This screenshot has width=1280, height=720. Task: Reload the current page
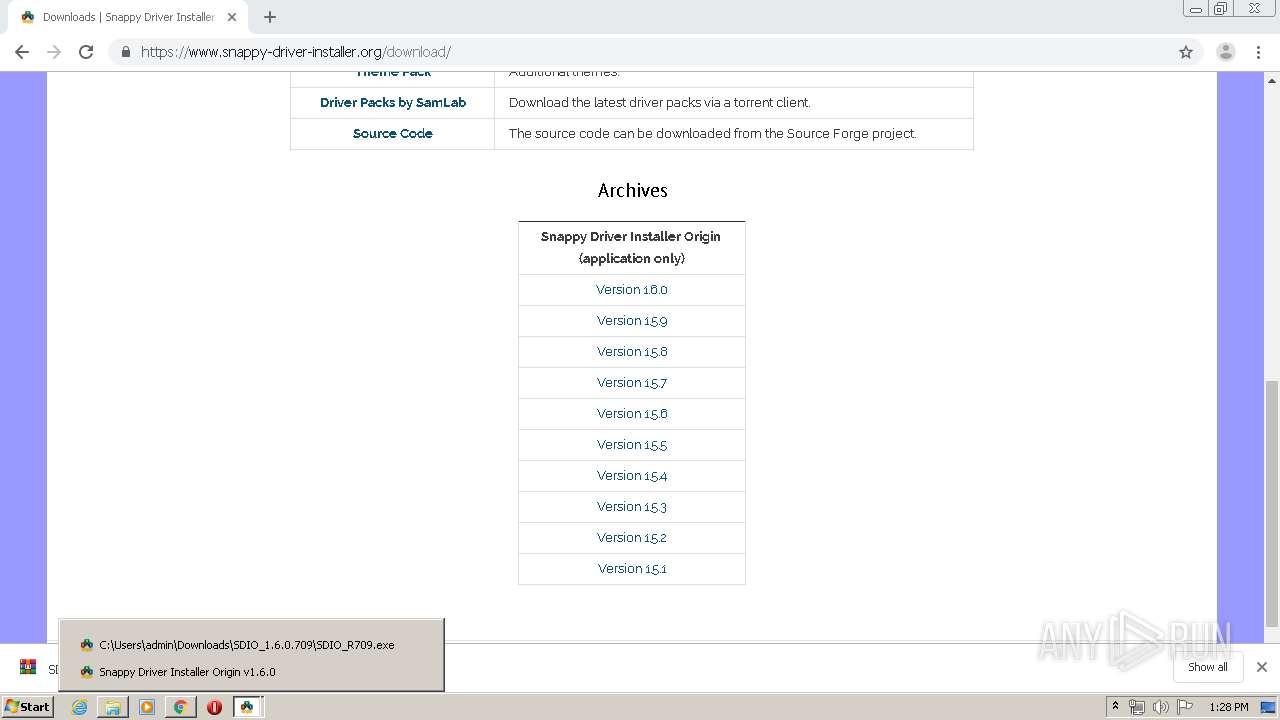point(86,52)
